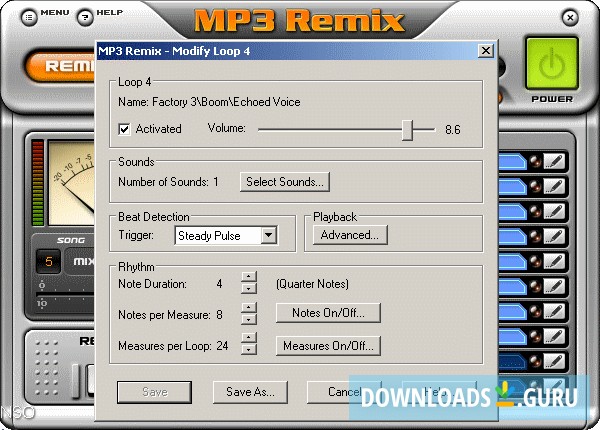Open the Measures On/Off... button
The width and height of the screenshot is (600, 430).
click(328, 346)
